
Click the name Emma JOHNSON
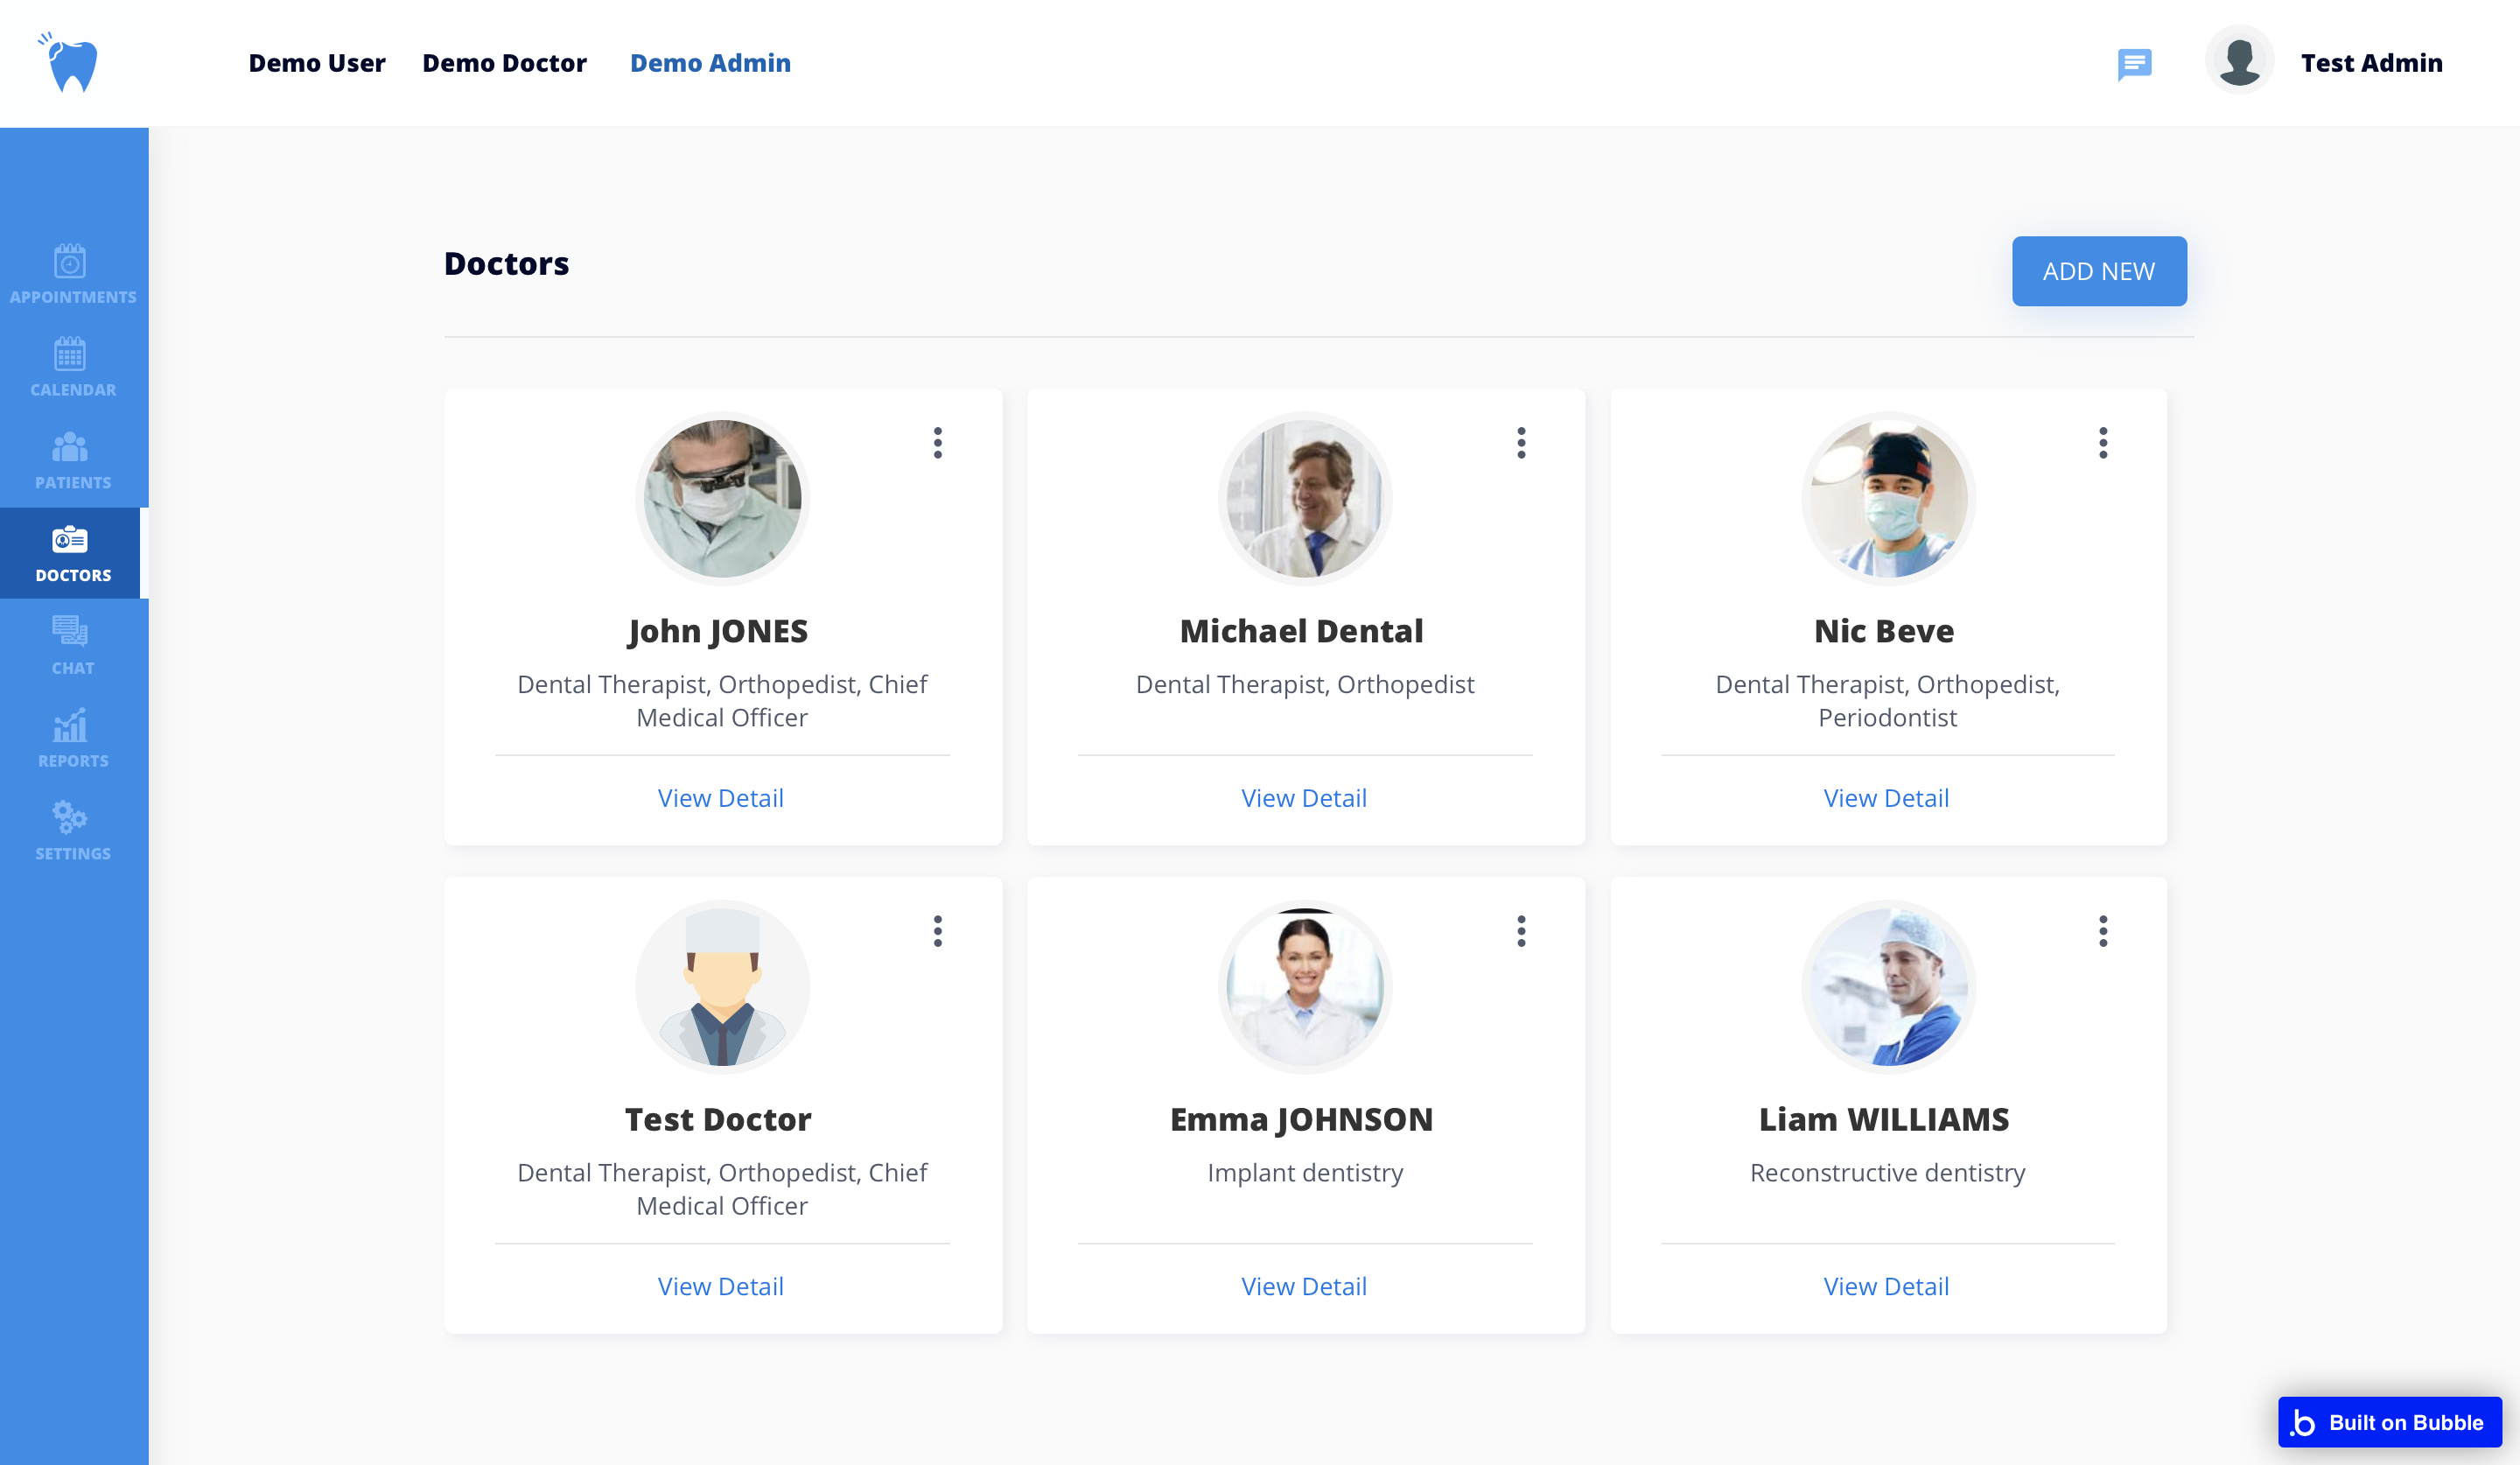click(x=1301, y=1119)
